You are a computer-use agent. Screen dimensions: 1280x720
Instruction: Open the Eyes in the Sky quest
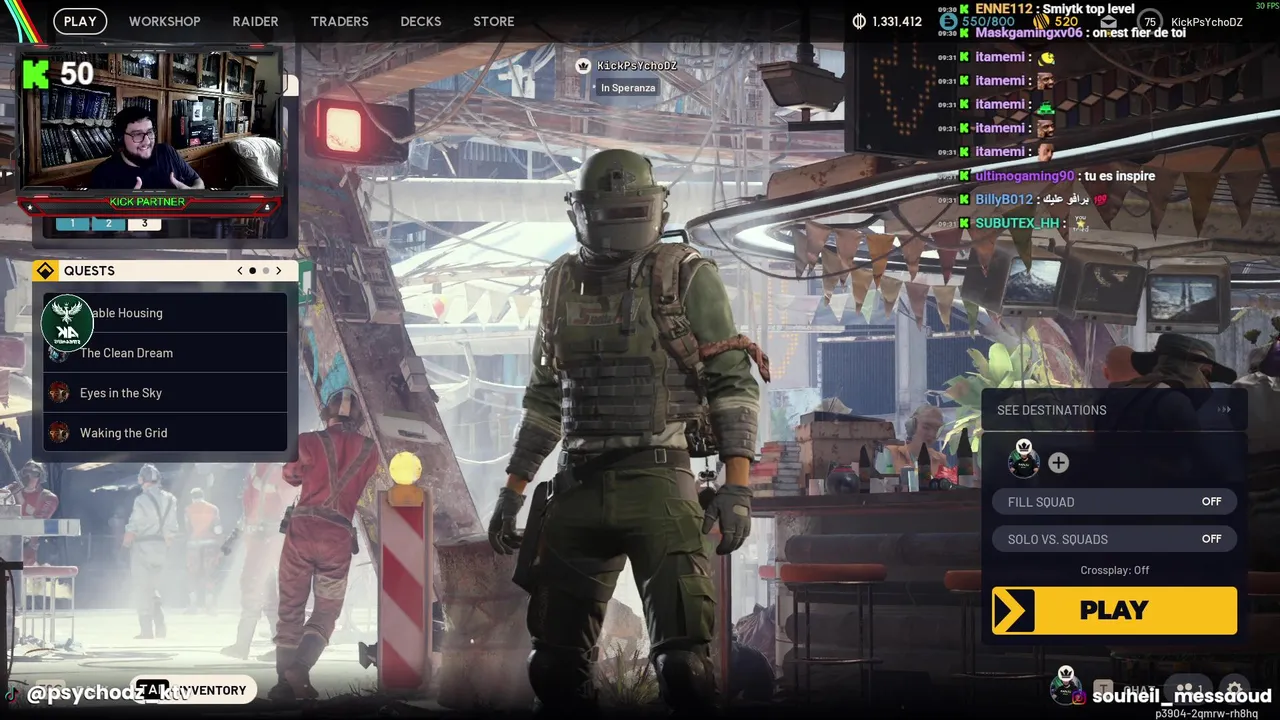click(165, 393)
